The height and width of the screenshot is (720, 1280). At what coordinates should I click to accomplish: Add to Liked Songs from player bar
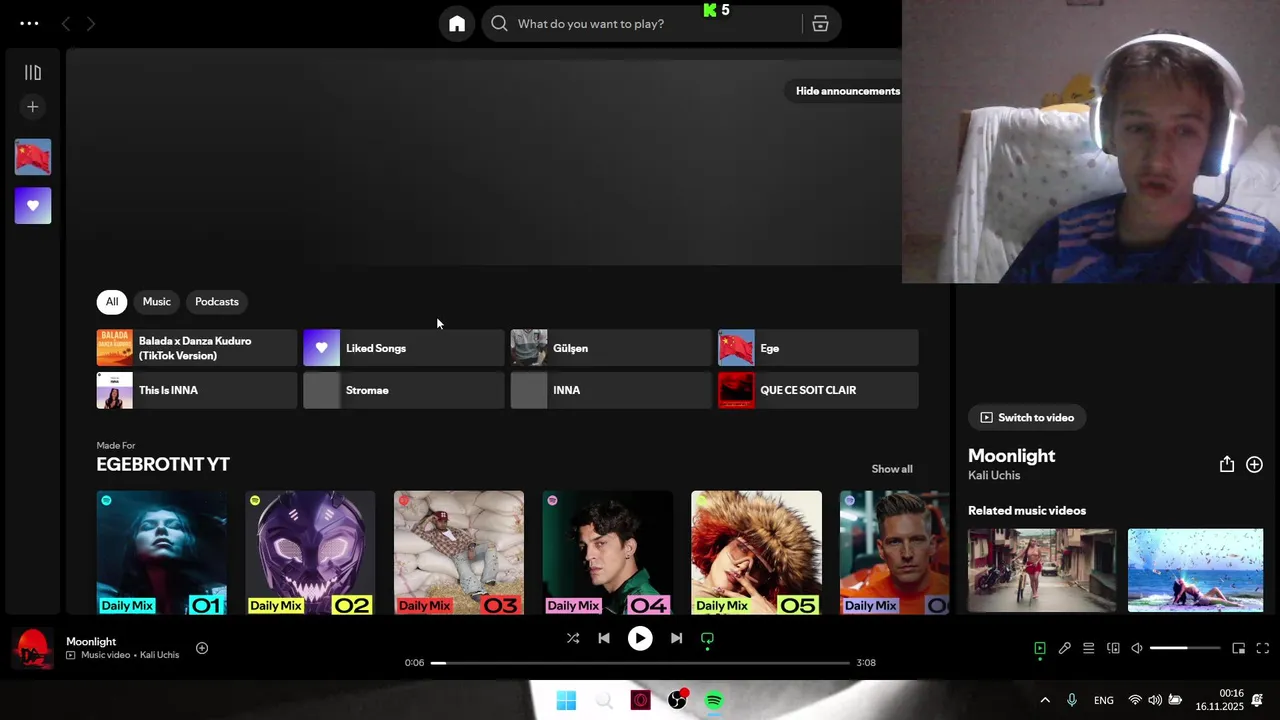point(202,648)
